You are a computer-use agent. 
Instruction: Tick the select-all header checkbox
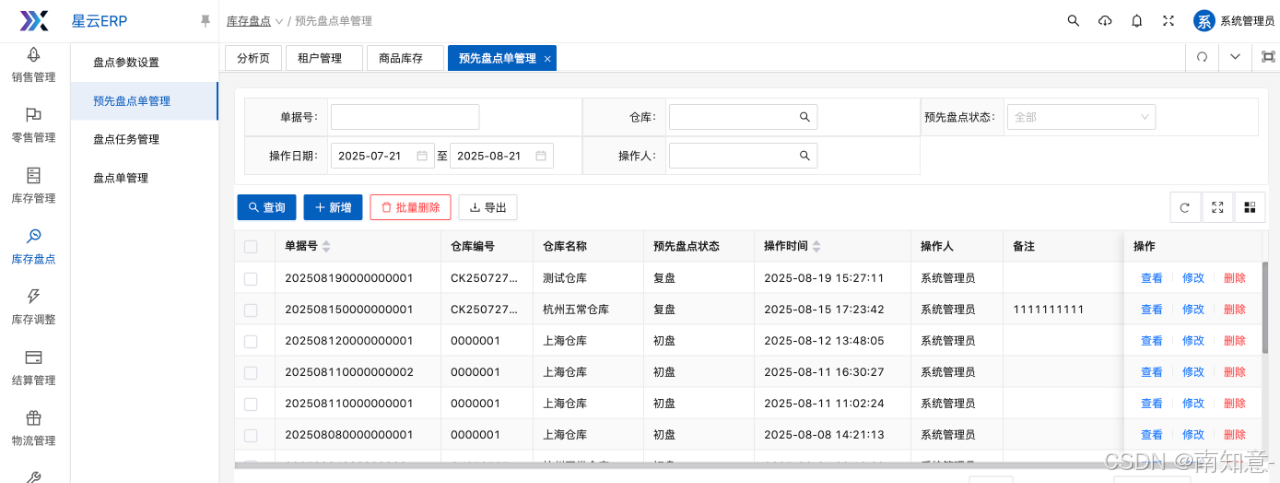[x=251, y=246]
